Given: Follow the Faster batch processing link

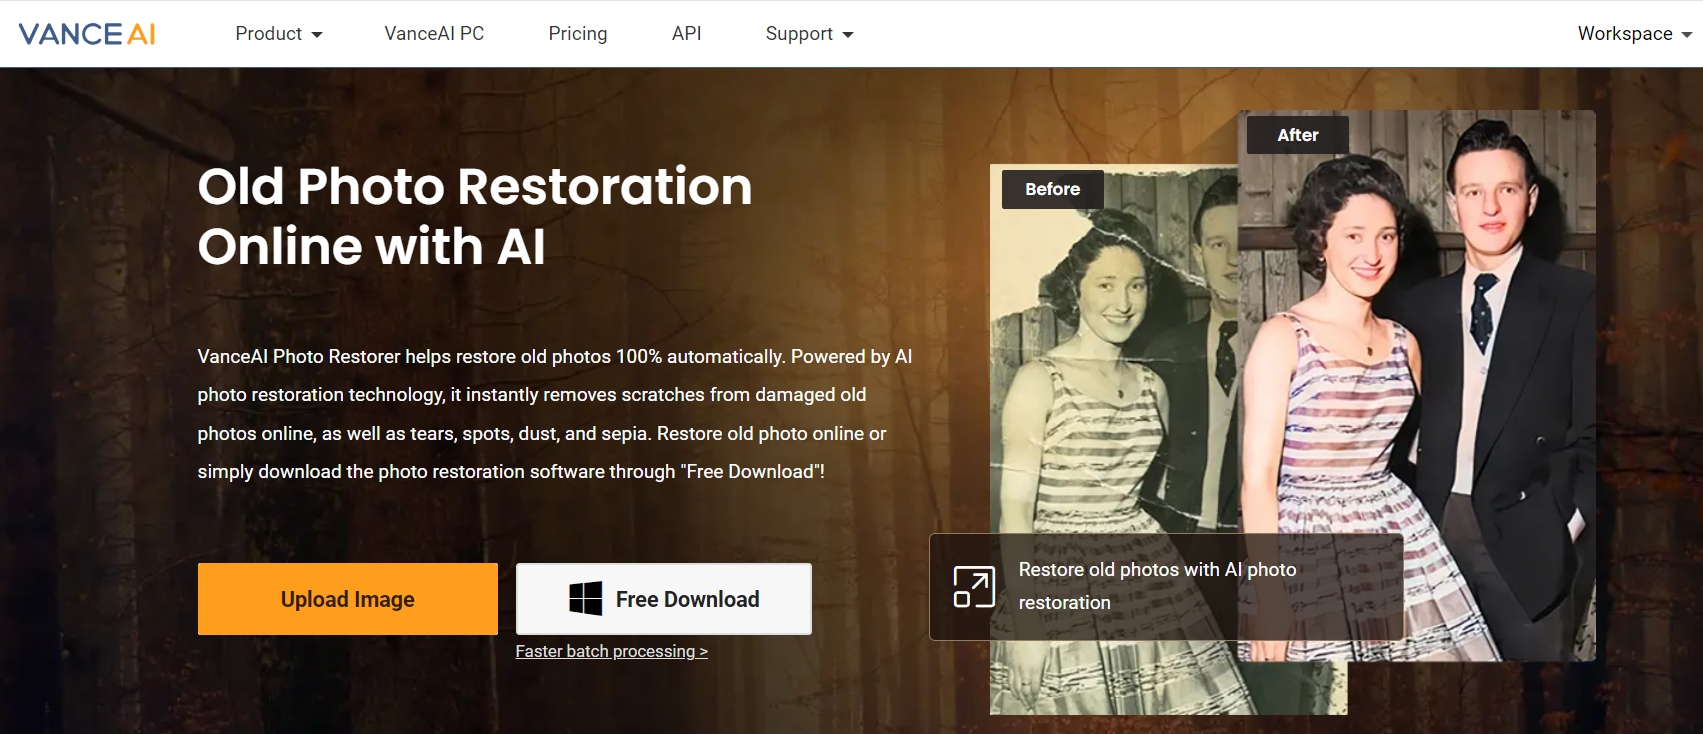Looking at the screenshot, I should (x=611, y=651).
